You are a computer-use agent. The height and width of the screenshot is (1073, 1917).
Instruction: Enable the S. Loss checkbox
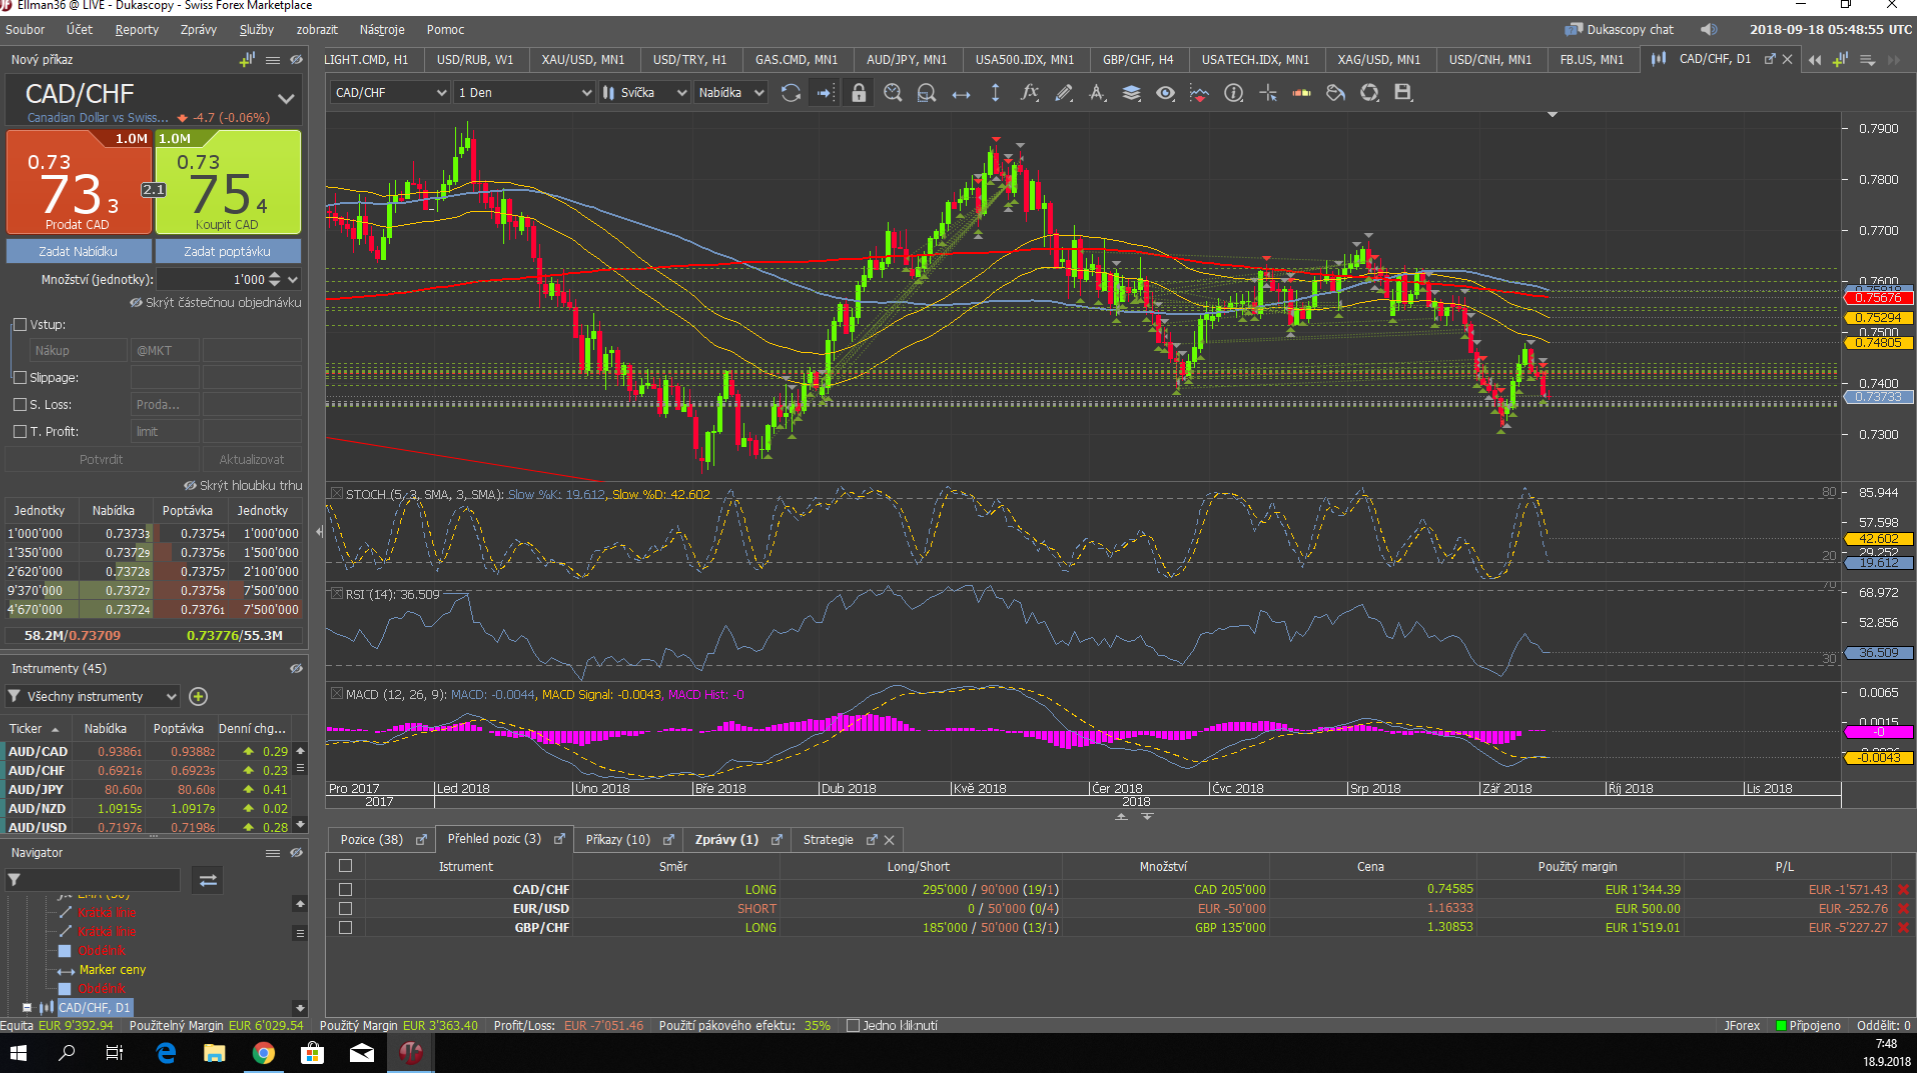(20, 405)
